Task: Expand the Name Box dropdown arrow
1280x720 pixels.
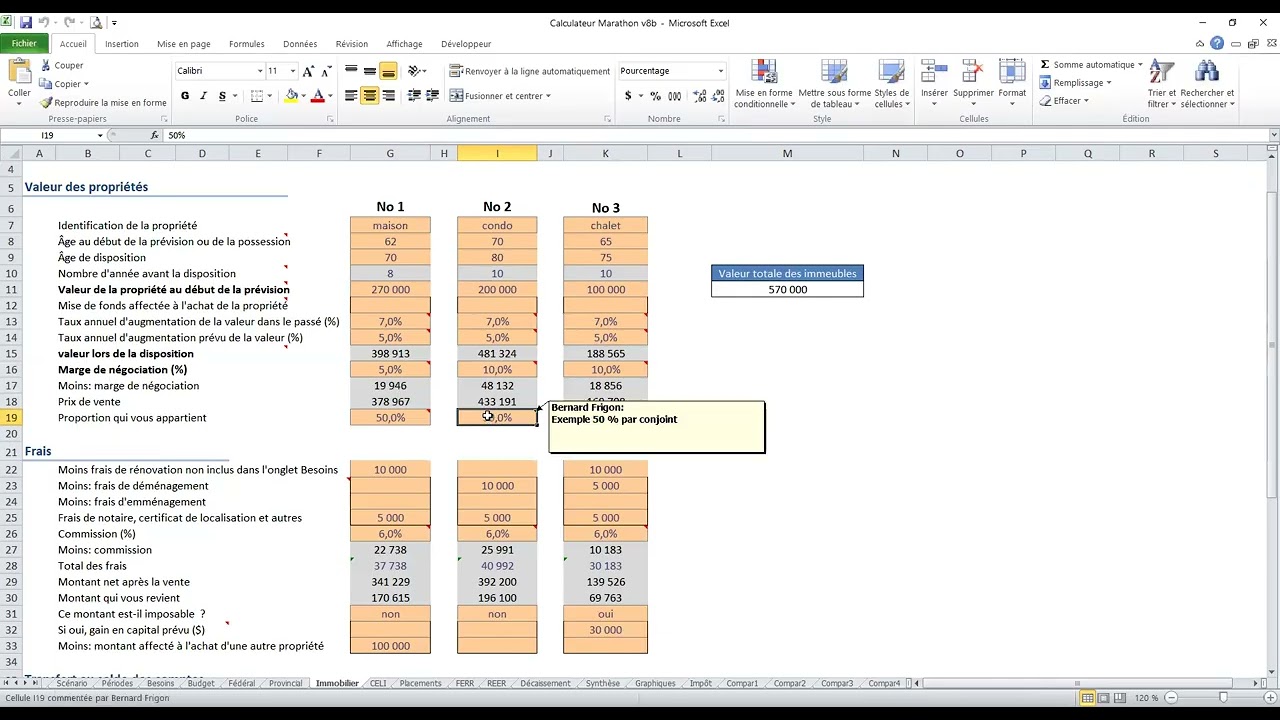Action: 99,135
